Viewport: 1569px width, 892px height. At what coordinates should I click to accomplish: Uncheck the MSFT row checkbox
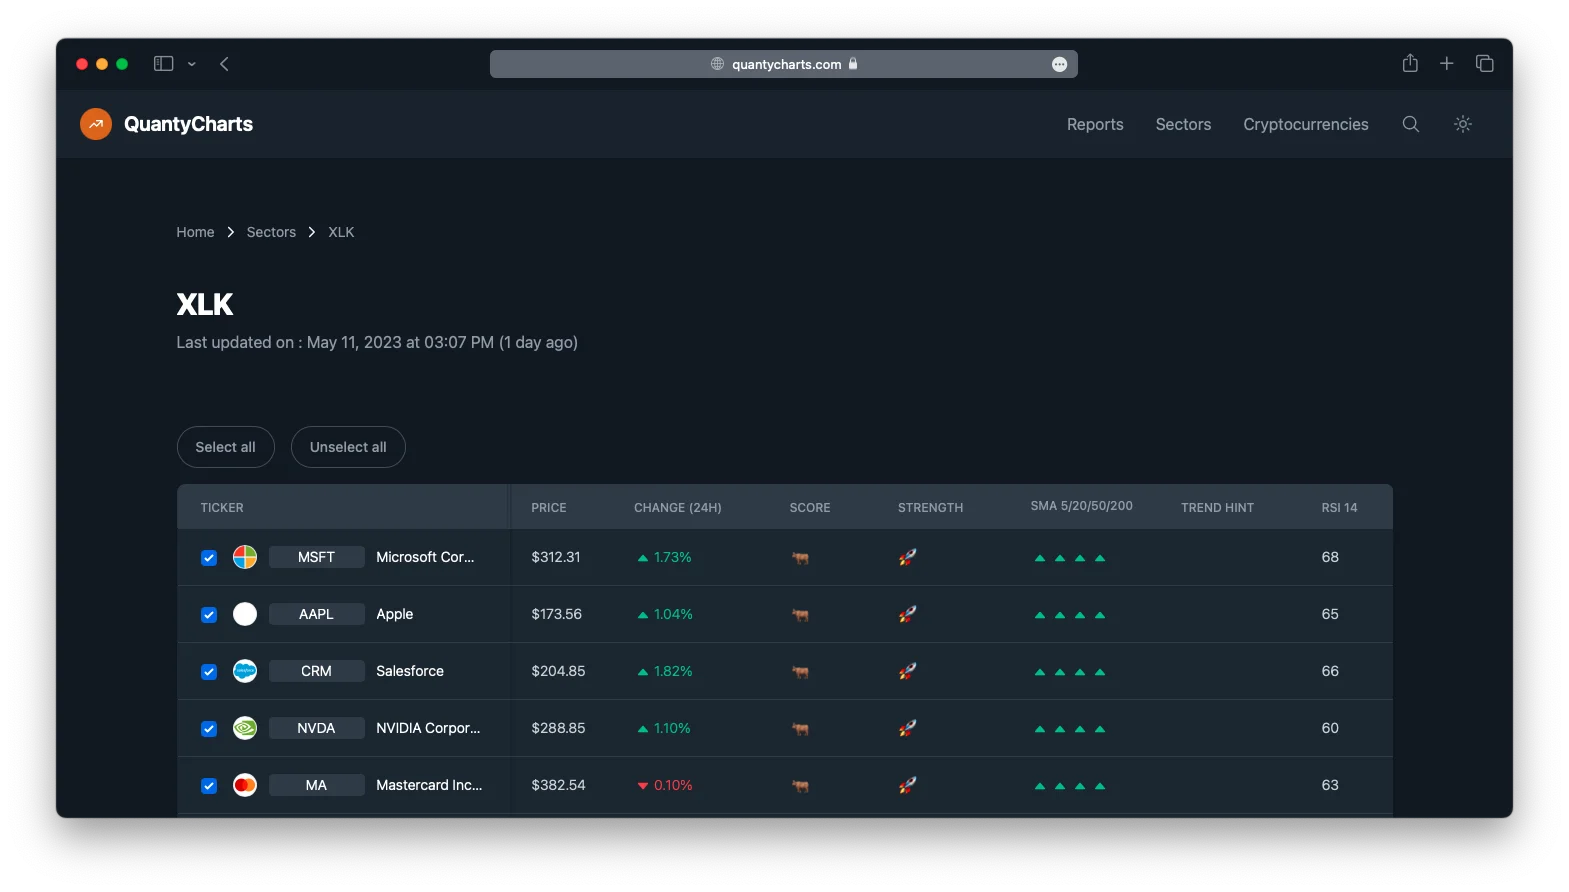click(209, 558)
